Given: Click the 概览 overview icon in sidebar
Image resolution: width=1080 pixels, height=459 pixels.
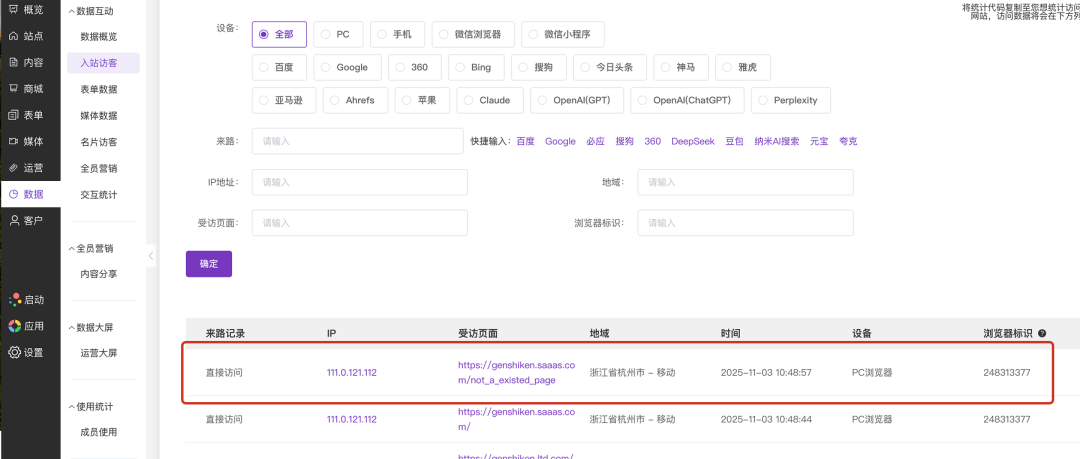Looking at the screenshot, I should pyautogui.click(x=14, y=9).
